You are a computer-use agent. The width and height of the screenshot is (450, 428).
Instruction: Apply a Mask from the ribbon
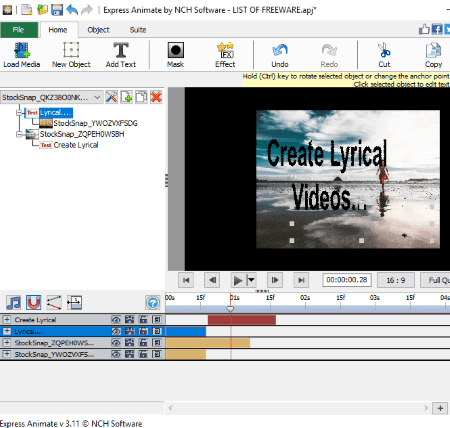(x=175, y=55)
